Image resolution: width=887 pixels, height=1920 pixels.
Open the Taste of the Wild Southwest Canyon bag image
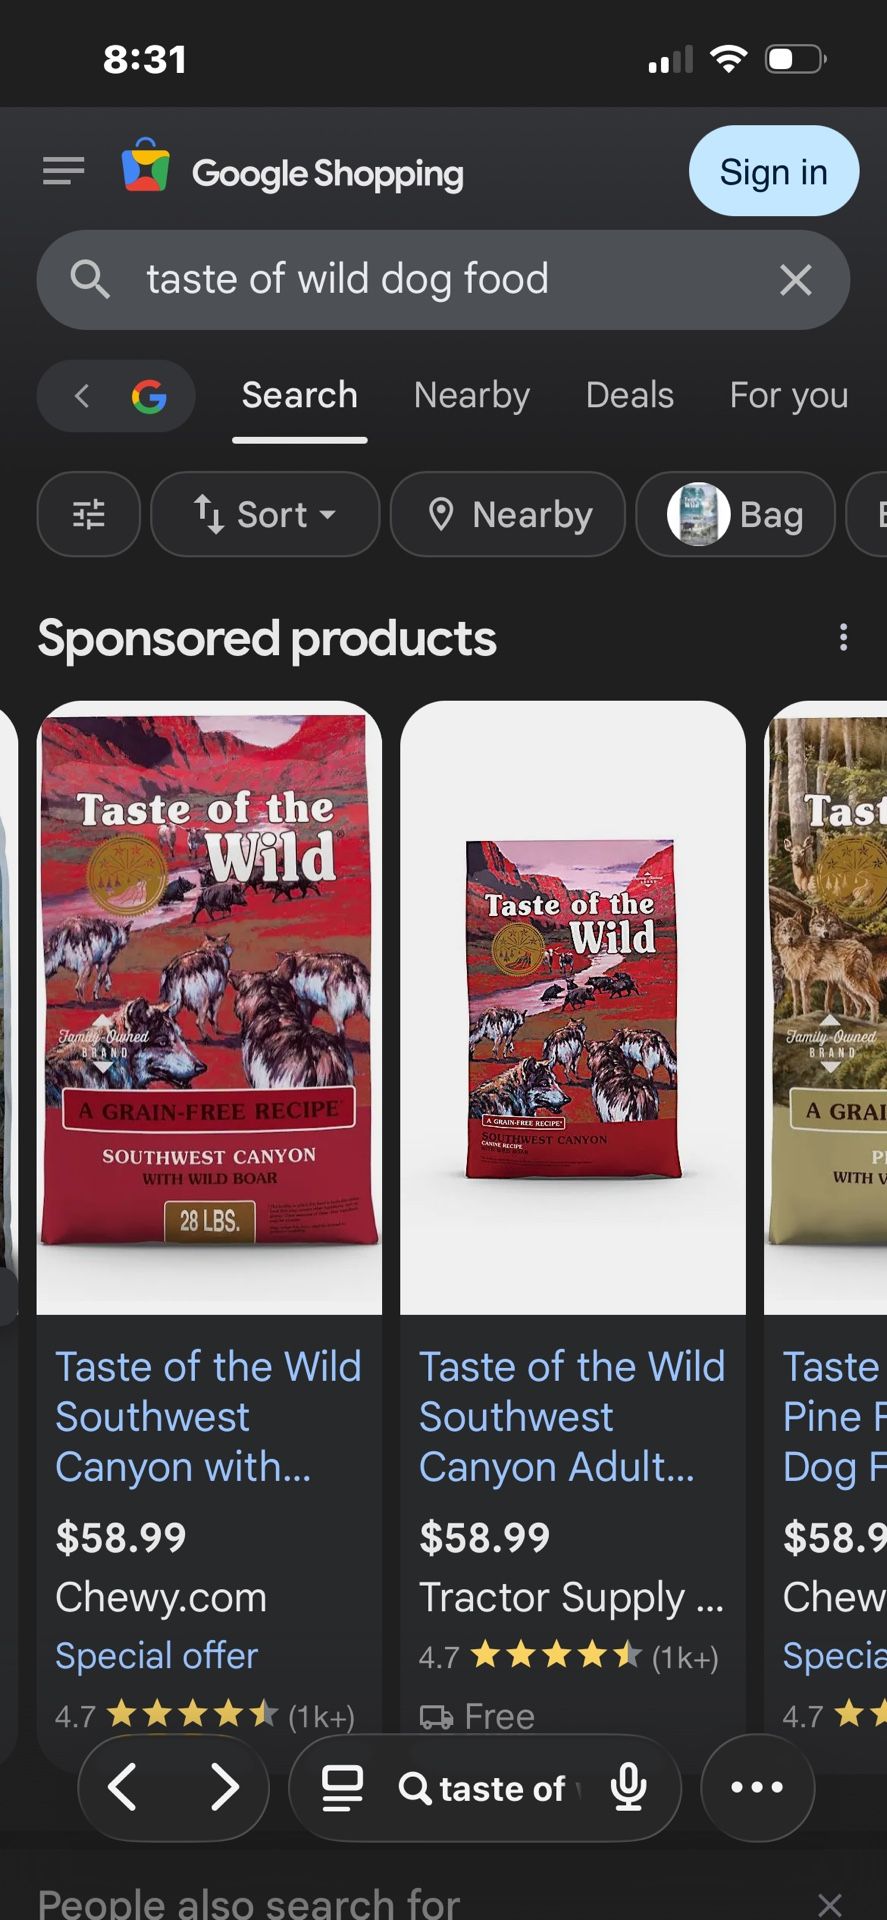[208, 1000]
